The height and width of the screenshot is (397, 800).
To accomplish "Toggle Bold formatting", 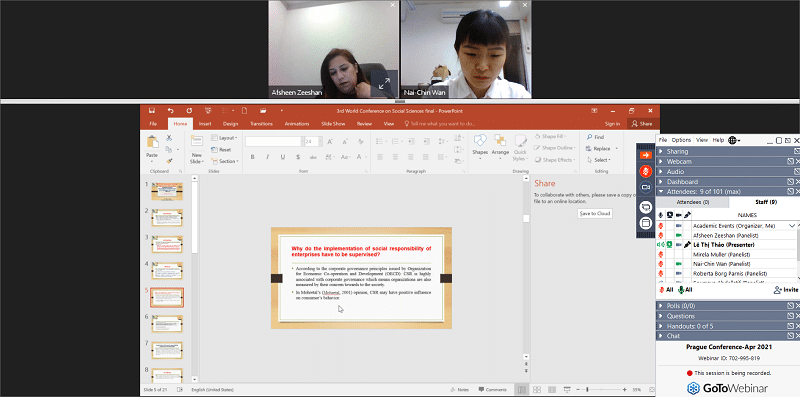I will (252, 157).
